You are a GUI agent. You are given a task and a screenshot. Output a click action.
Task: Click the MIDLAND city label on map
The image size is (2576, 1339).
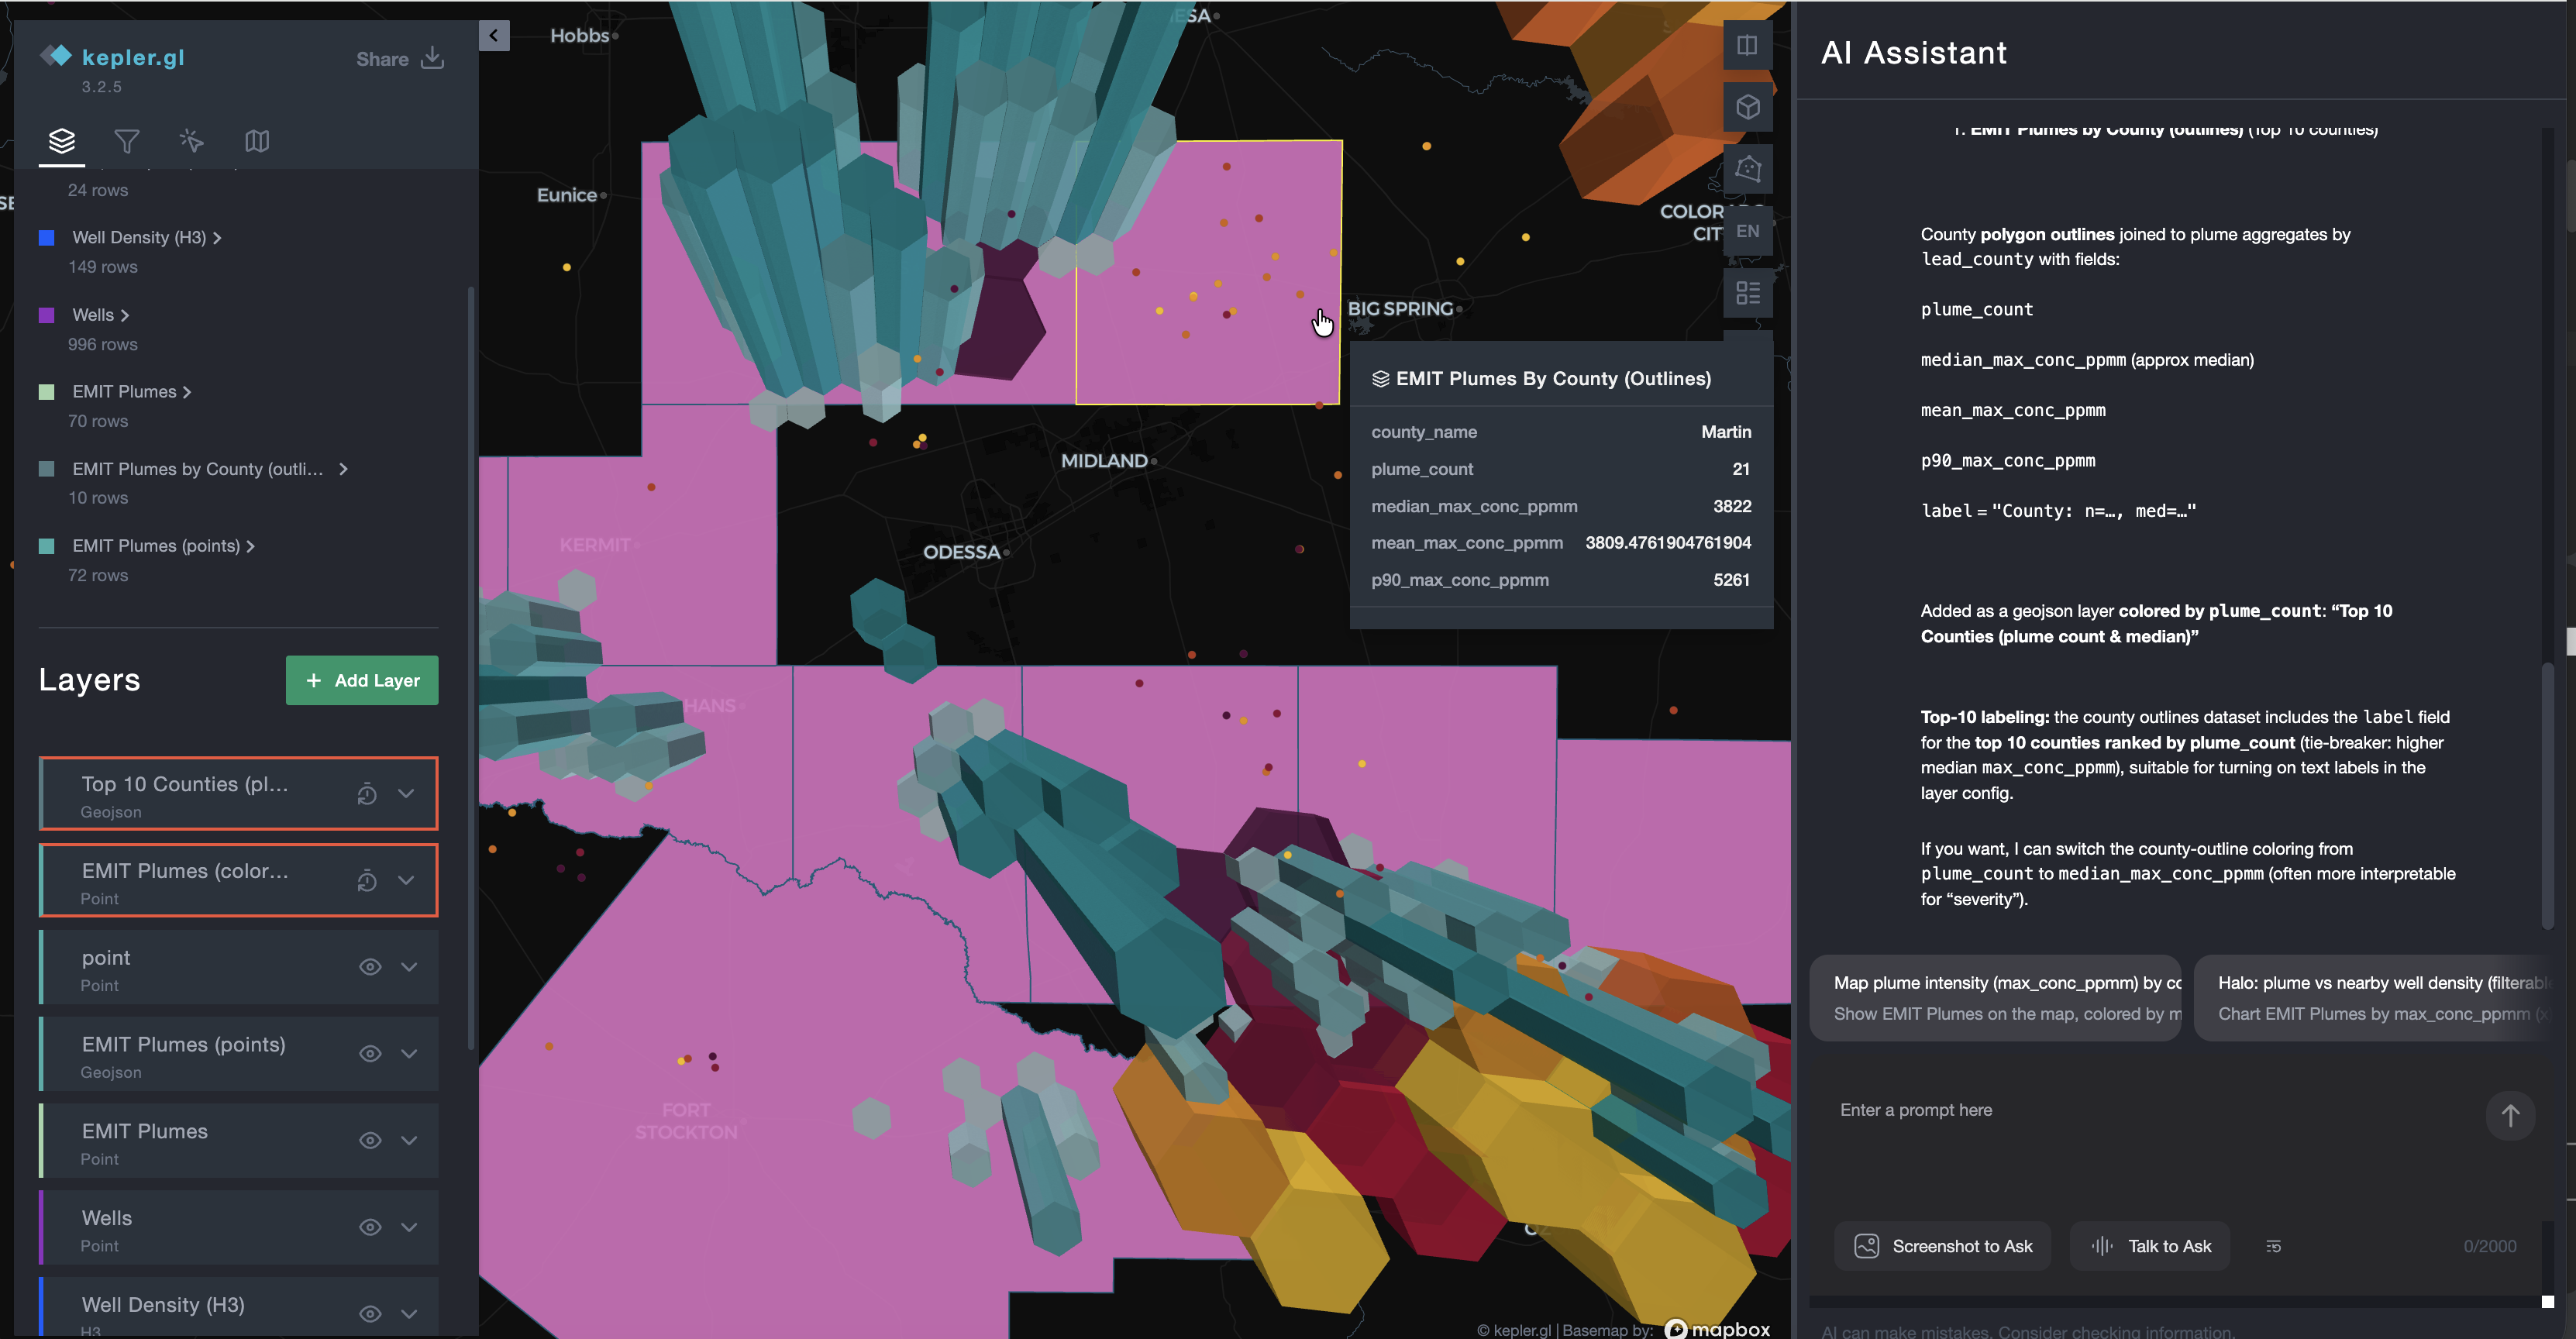1104,461
